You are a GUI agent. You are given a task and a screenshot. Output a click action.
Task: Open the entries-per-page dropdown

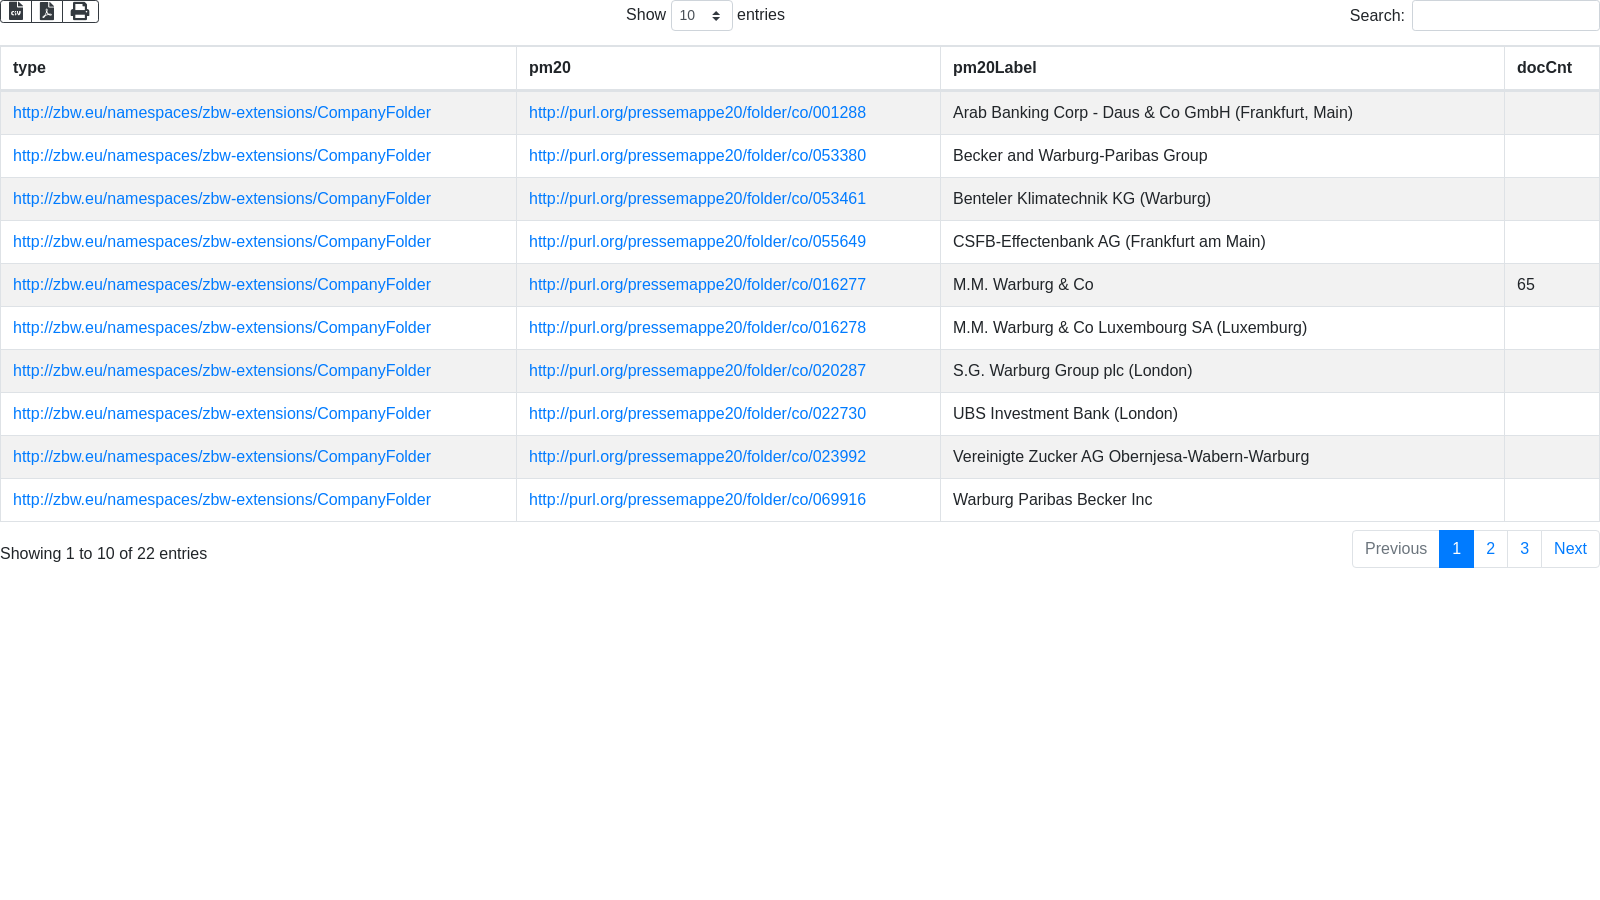(701, 16)
